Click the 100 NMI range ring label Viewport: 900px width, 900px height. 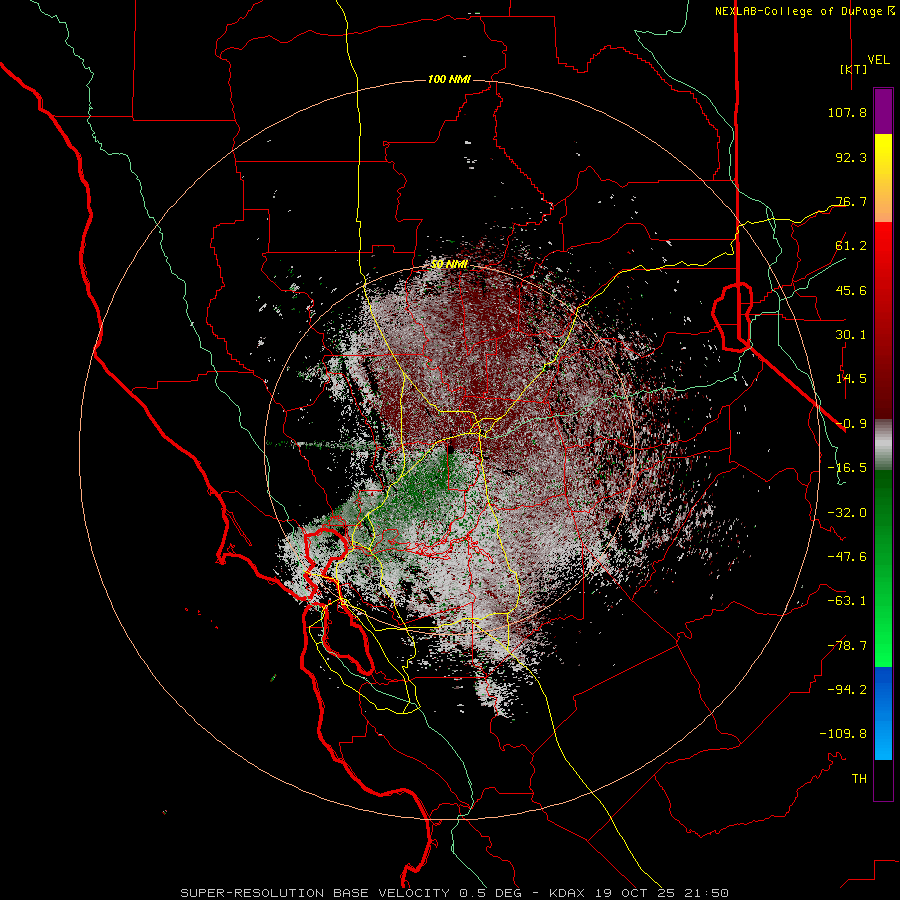pos(449,79)
